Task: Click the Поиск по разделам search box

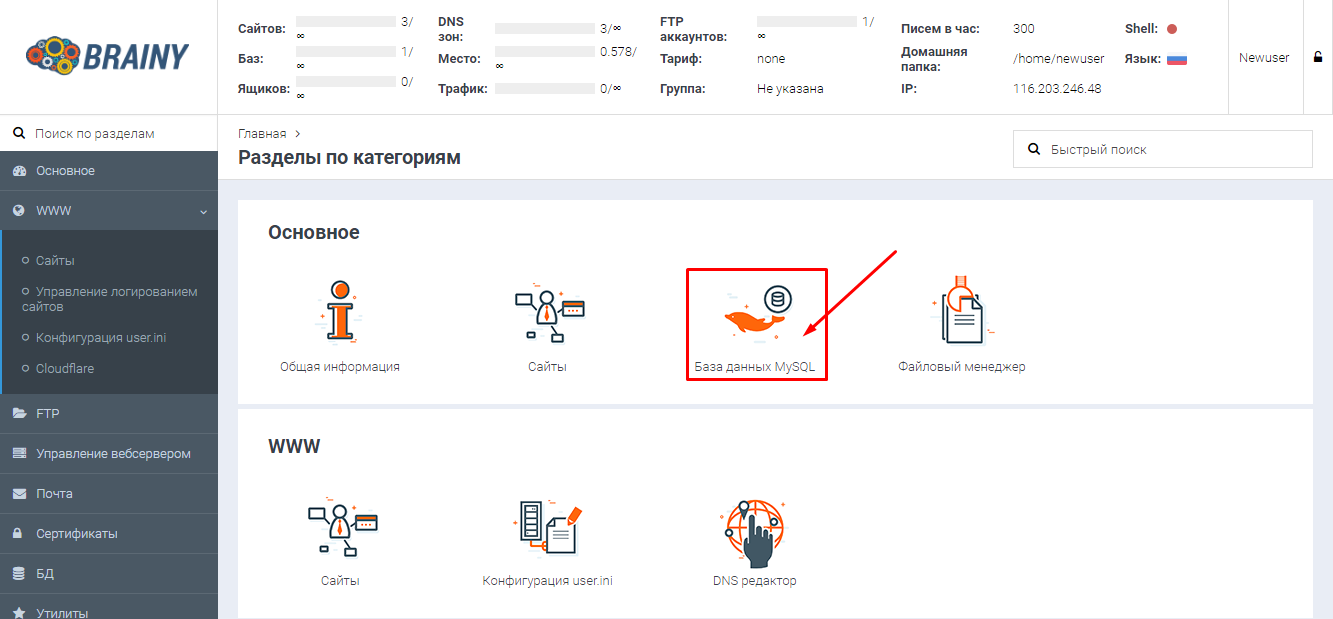Action: [108, 133]
